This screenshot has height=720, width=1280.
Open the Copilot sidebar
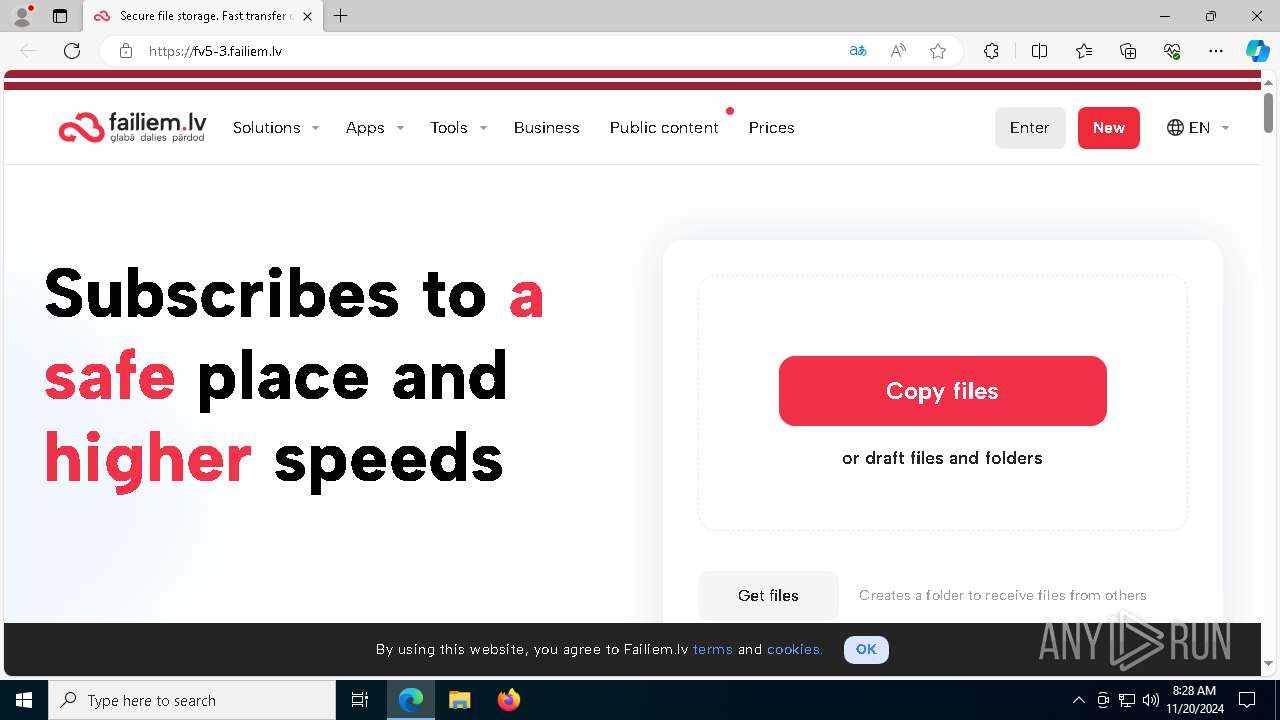[1257, 51]
